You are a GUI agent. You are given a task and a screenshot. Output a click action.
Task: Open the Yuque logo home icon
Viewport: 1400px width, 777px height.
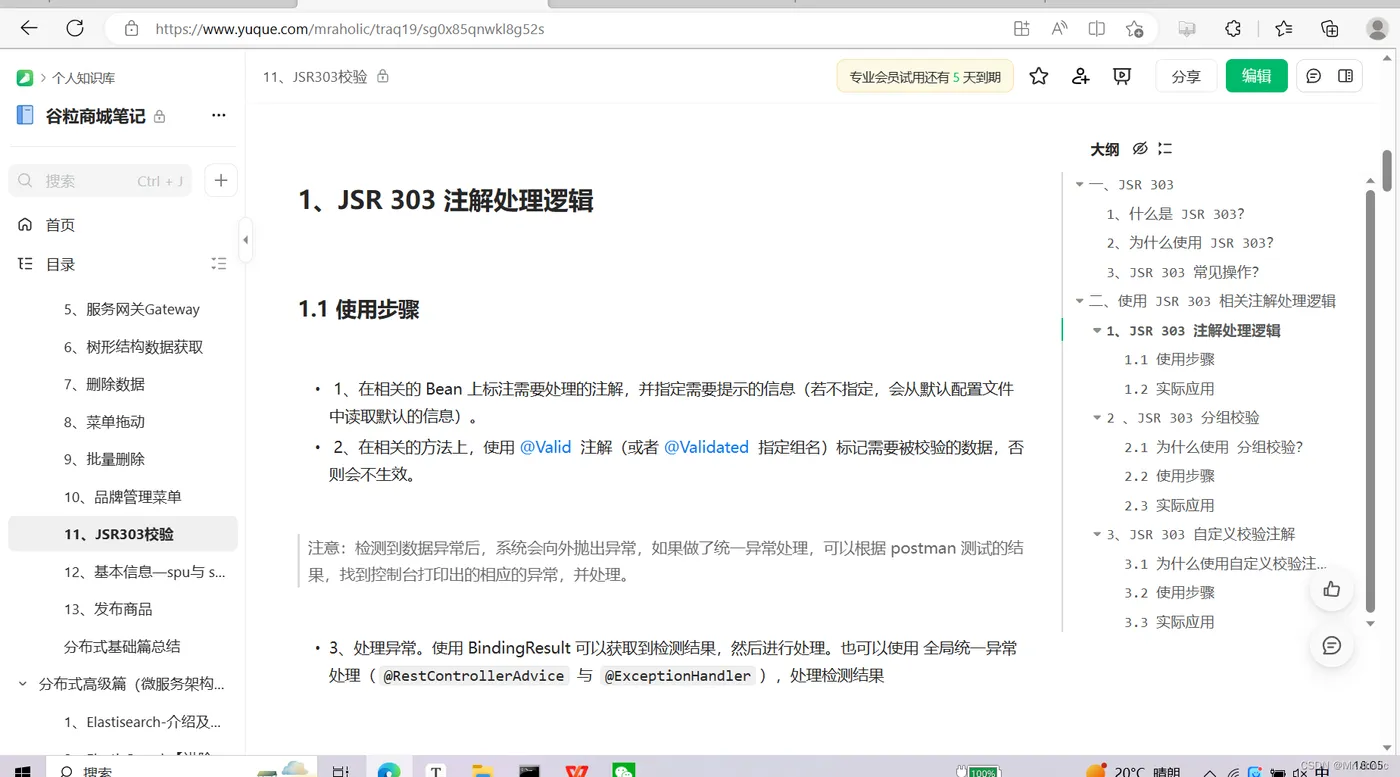(25, 78)
